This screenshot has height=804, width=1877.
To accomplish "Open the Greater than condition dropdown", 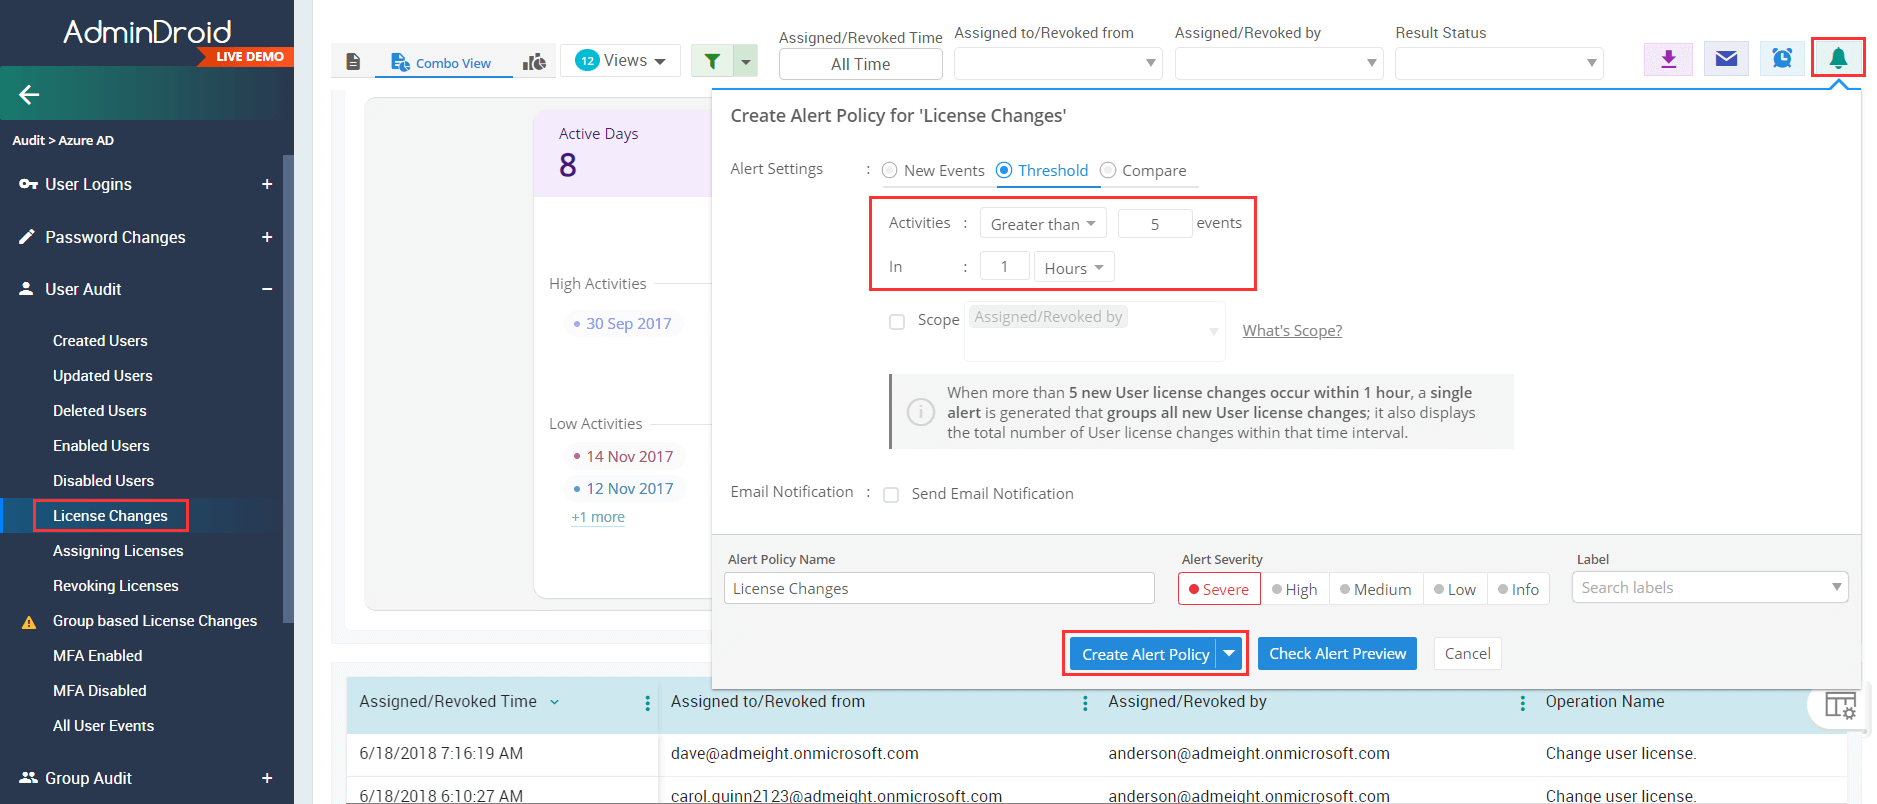I will (1042, 224).
